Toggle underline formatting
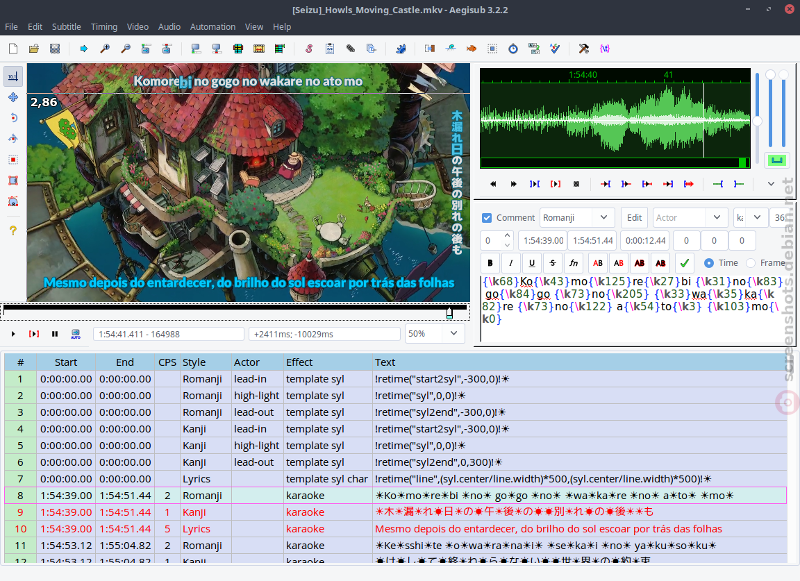800x581 pixels. 532,263
